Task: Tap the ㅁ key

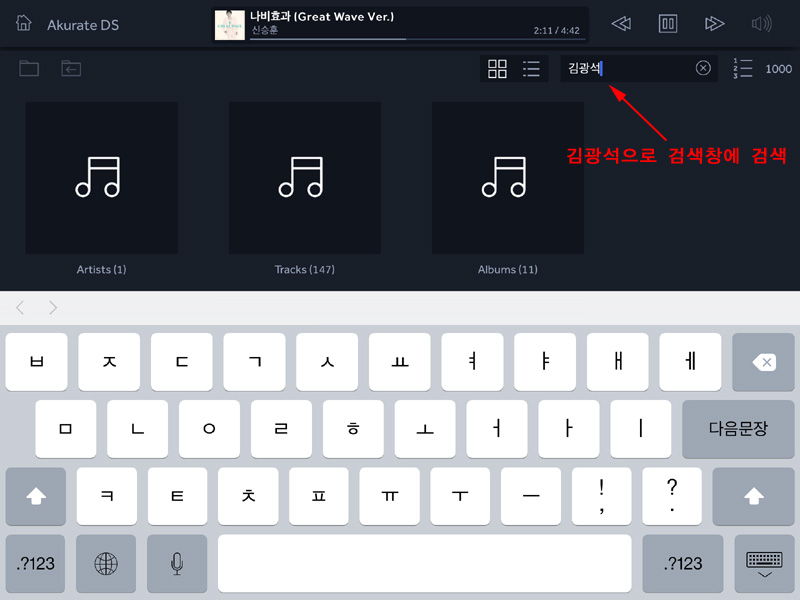Action: point(66,429)
